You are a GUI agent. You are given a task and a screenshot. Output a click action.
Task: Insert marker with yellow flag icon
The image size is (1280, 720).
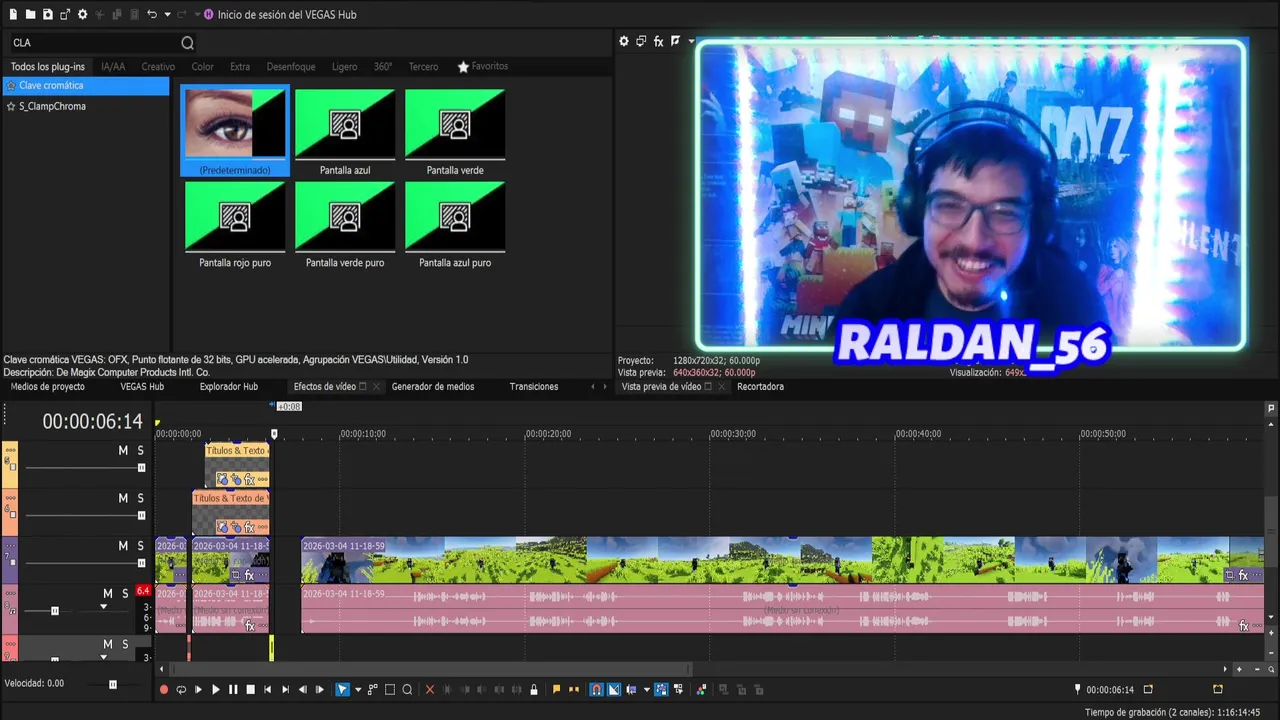point(556,690)
